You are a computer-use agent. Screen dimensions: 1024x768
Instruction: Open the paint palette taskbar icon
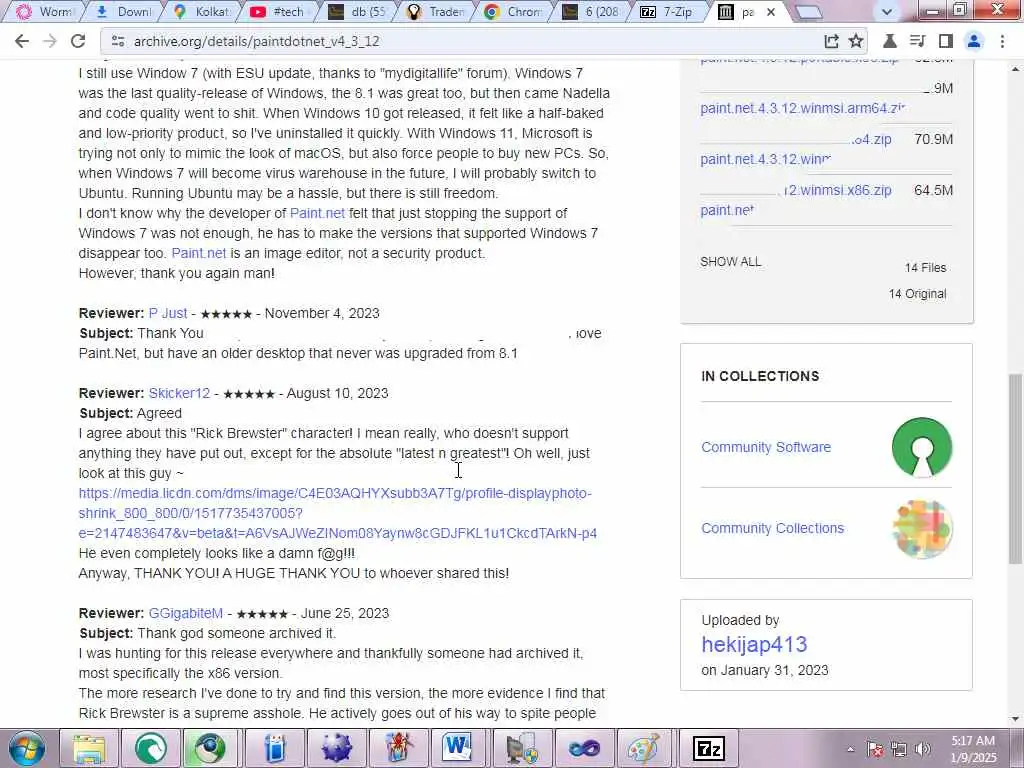pyautogui.click(x=645, y=748)
